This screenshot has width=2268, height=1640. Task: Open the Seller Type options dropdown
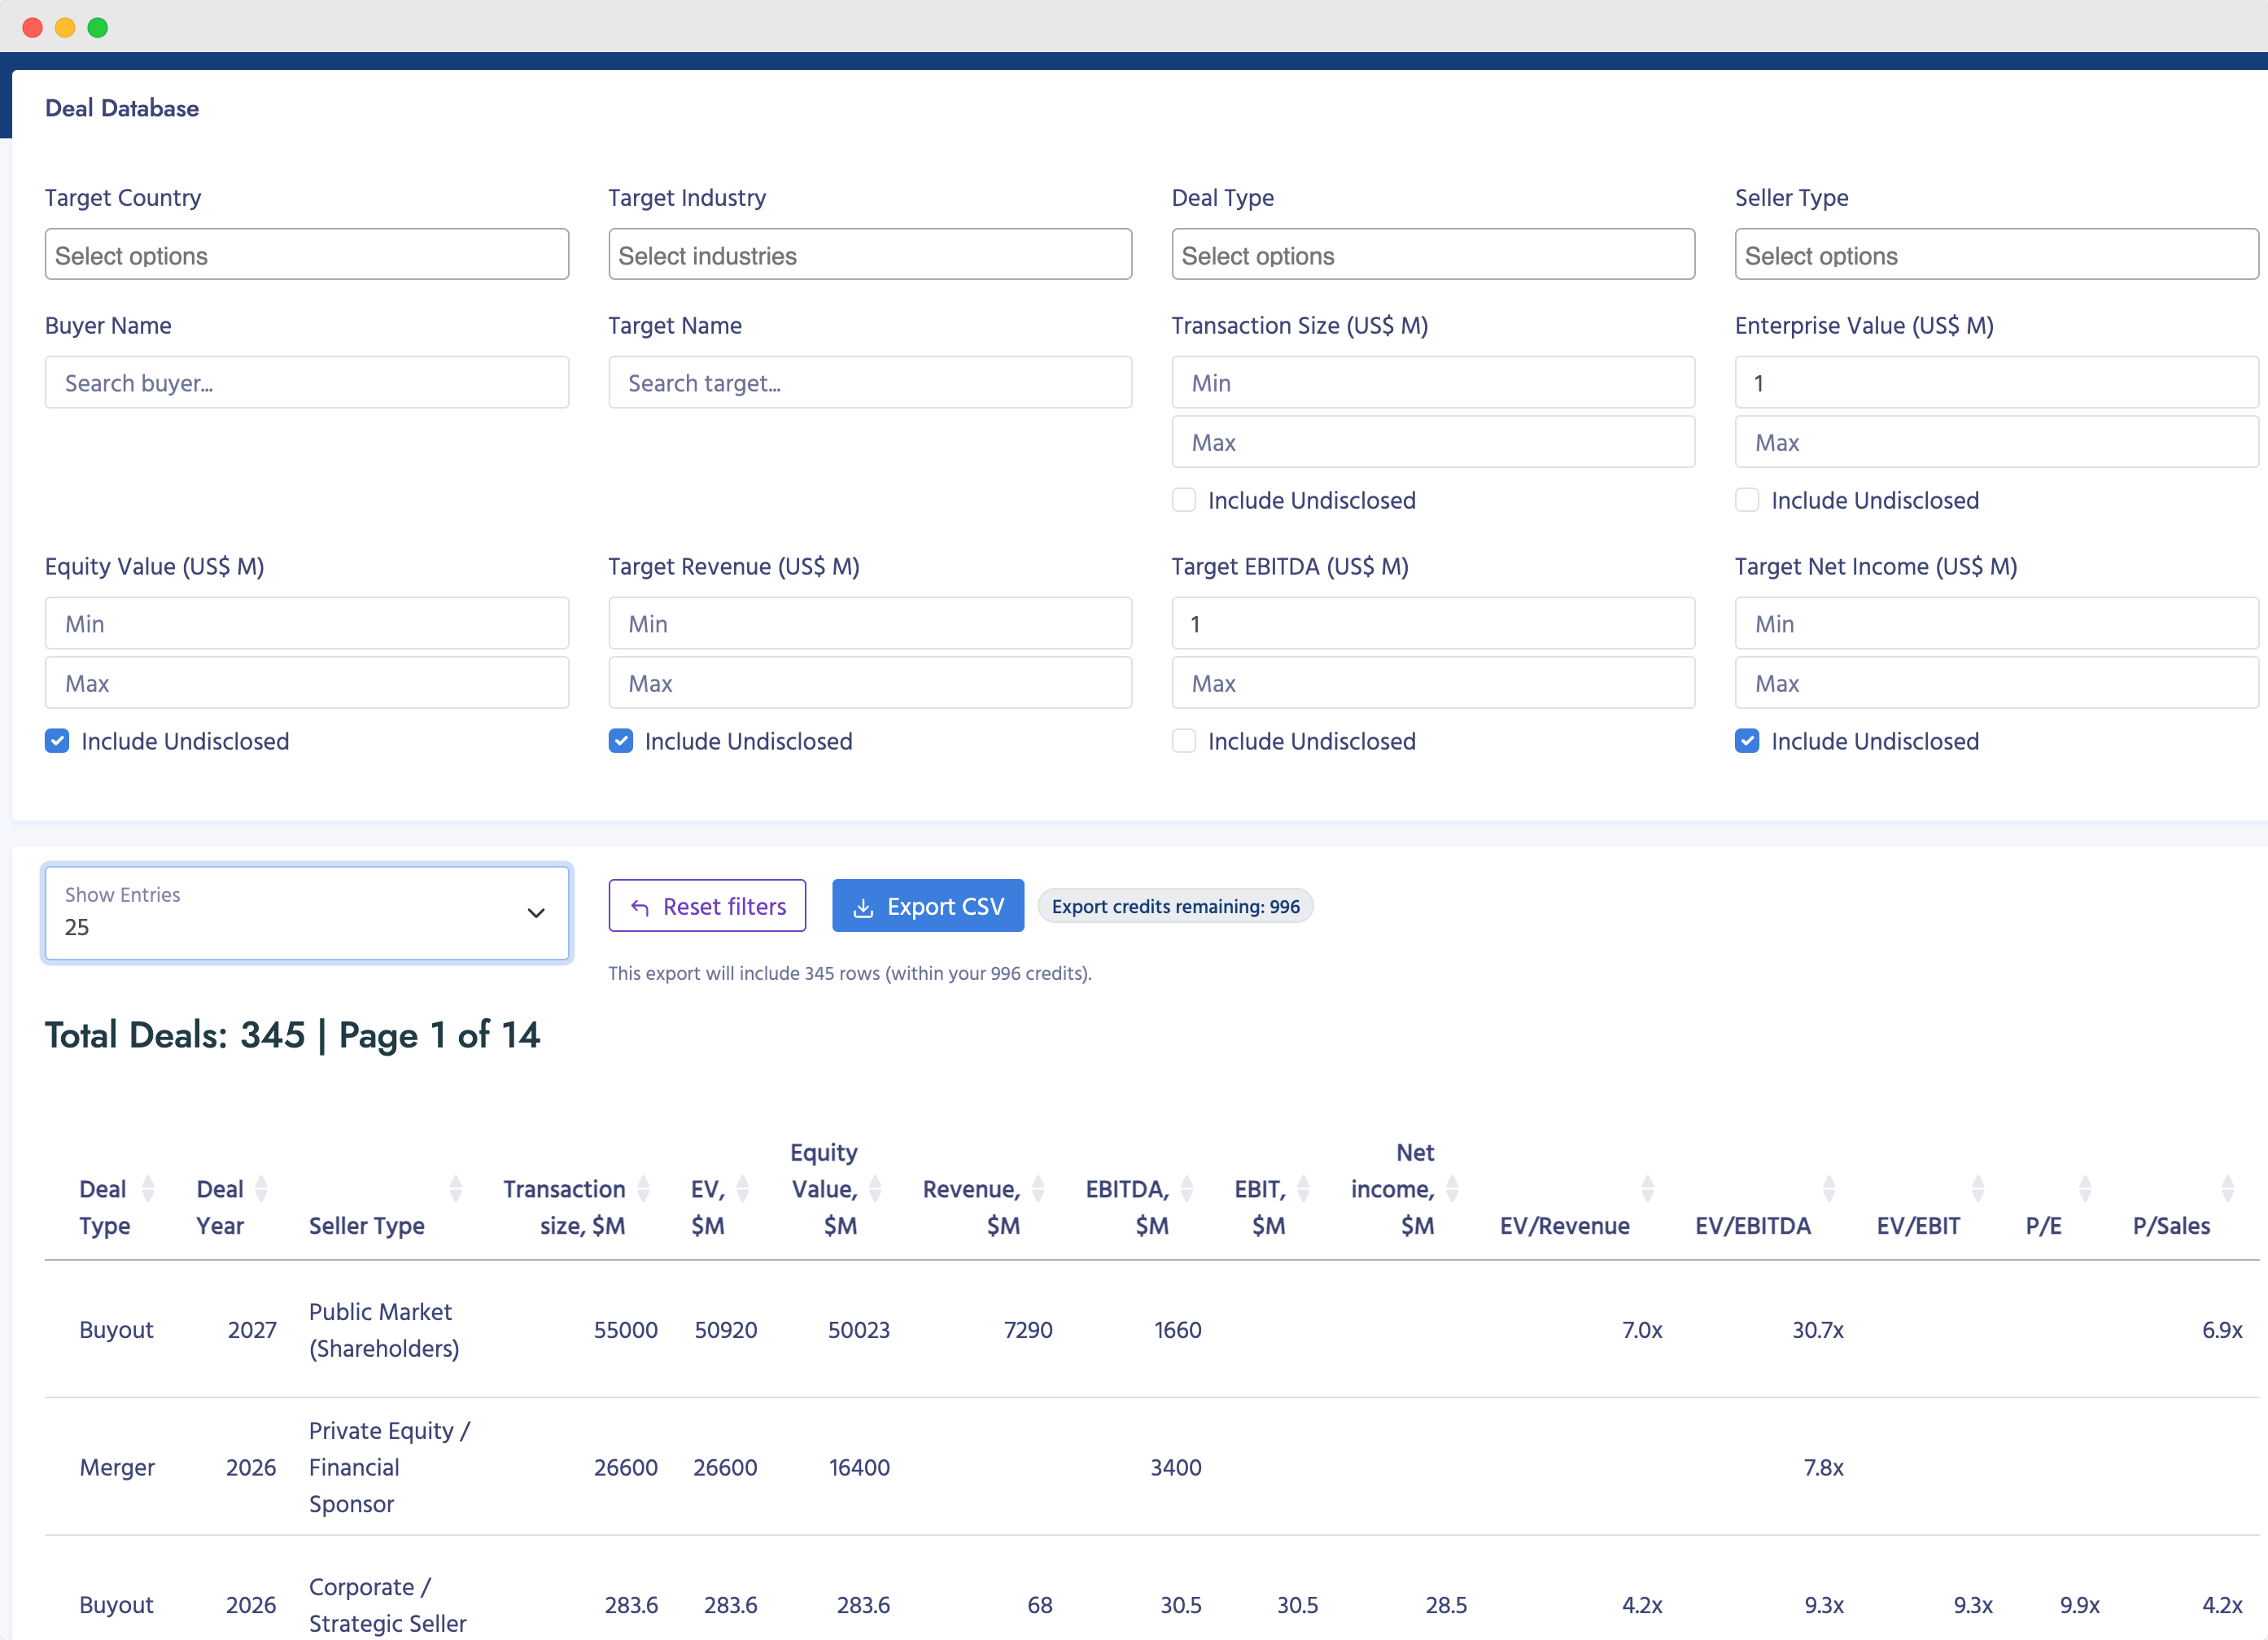click(1996, 255)
